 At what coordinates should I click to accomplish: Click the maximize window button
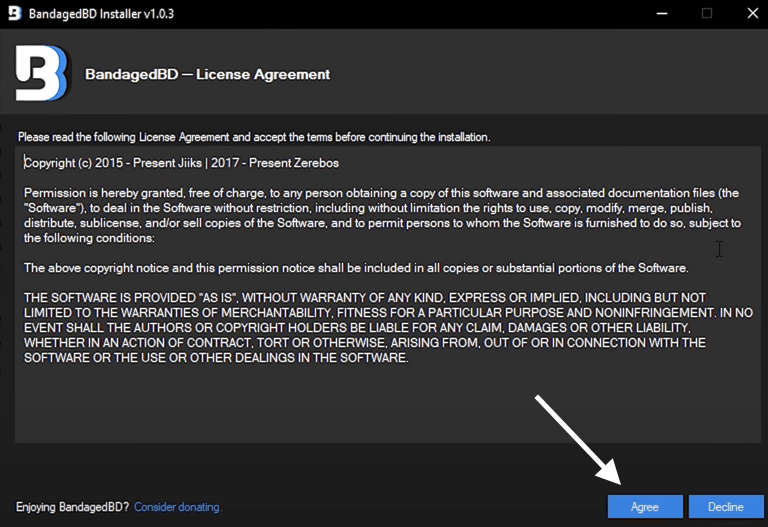point(706,13)
